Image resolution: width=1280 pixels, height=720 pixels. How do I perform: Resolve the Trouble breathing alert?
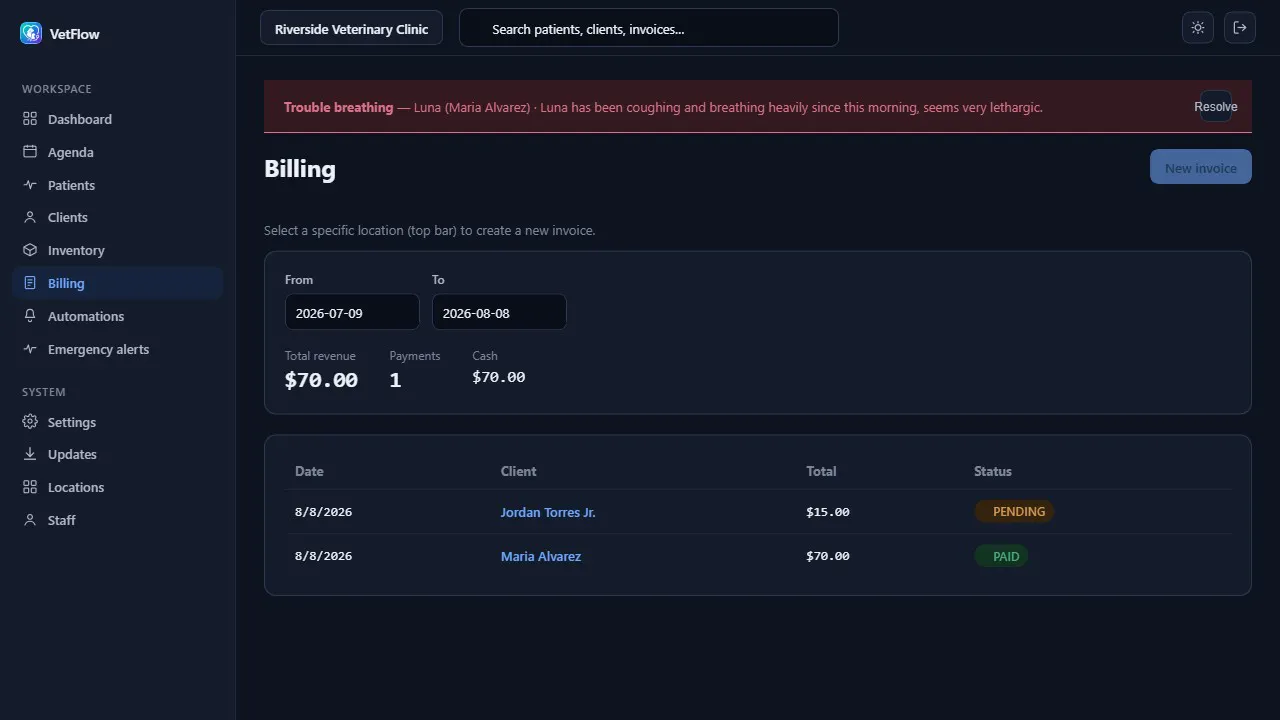tap(1215, 107)
